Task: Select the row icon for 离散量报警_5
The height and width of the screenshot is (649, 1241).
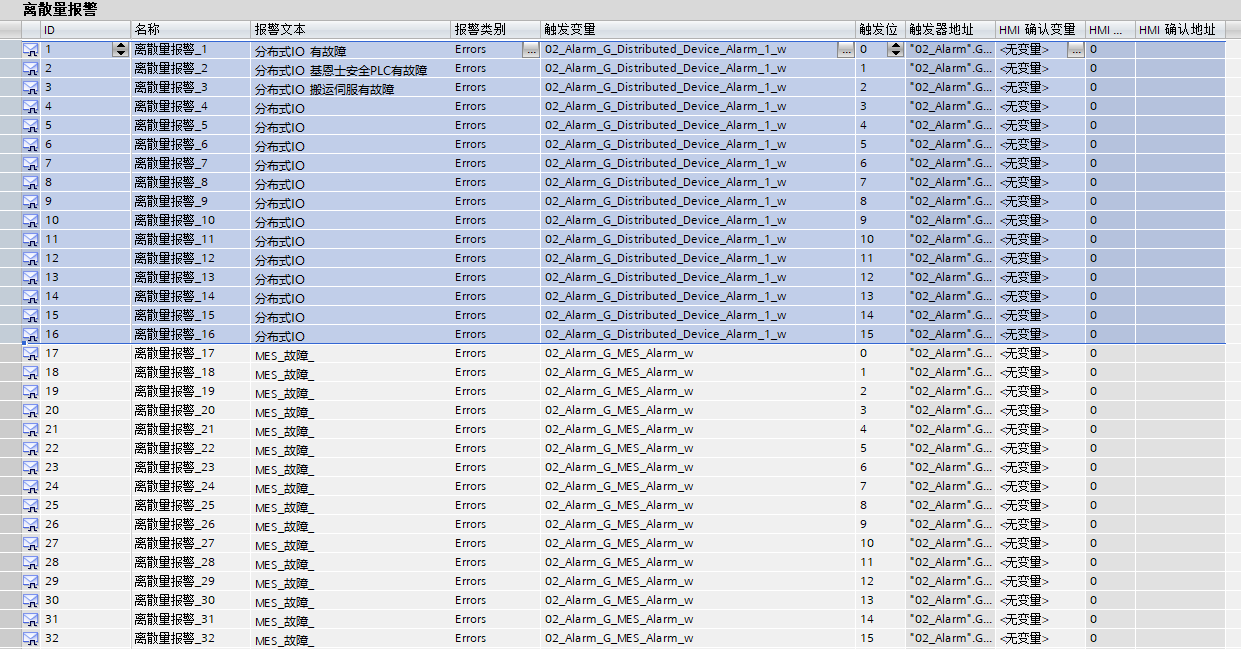Action: point(30,125)
